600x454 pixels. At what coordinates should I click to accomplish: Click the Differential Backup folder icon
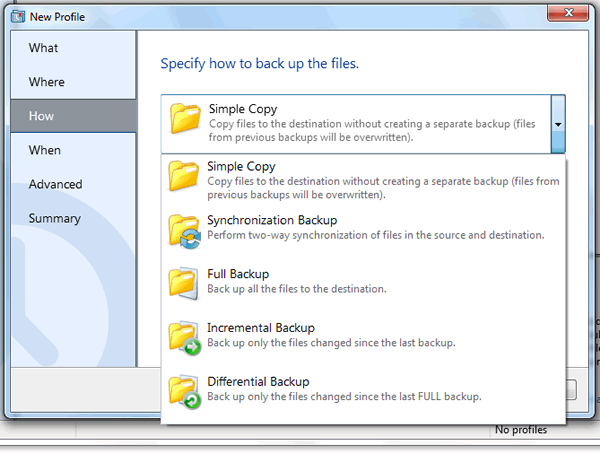tap(186, 390)
